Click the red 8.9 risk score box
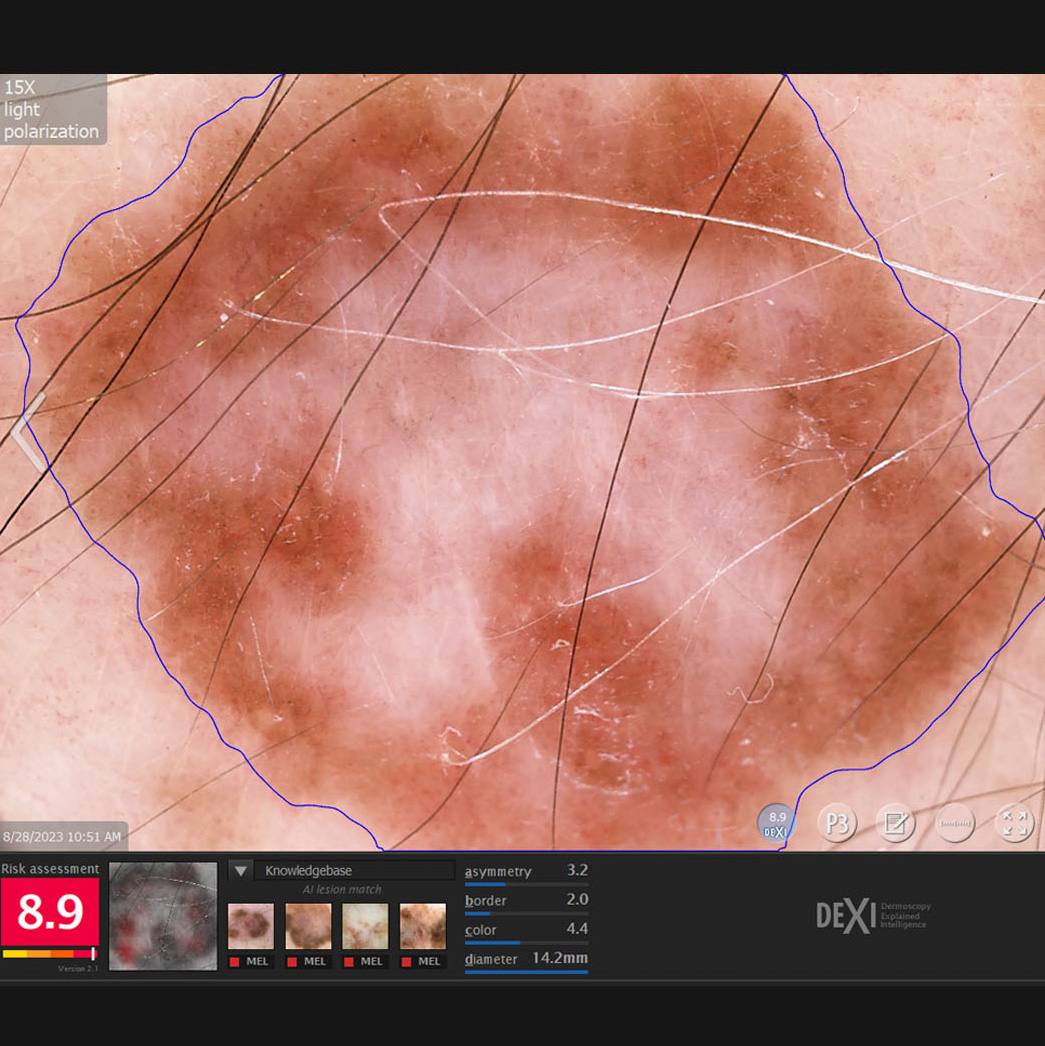The width and height of the screenshot is (1045, 1046). pyautogui.click(x=50, y=911)
